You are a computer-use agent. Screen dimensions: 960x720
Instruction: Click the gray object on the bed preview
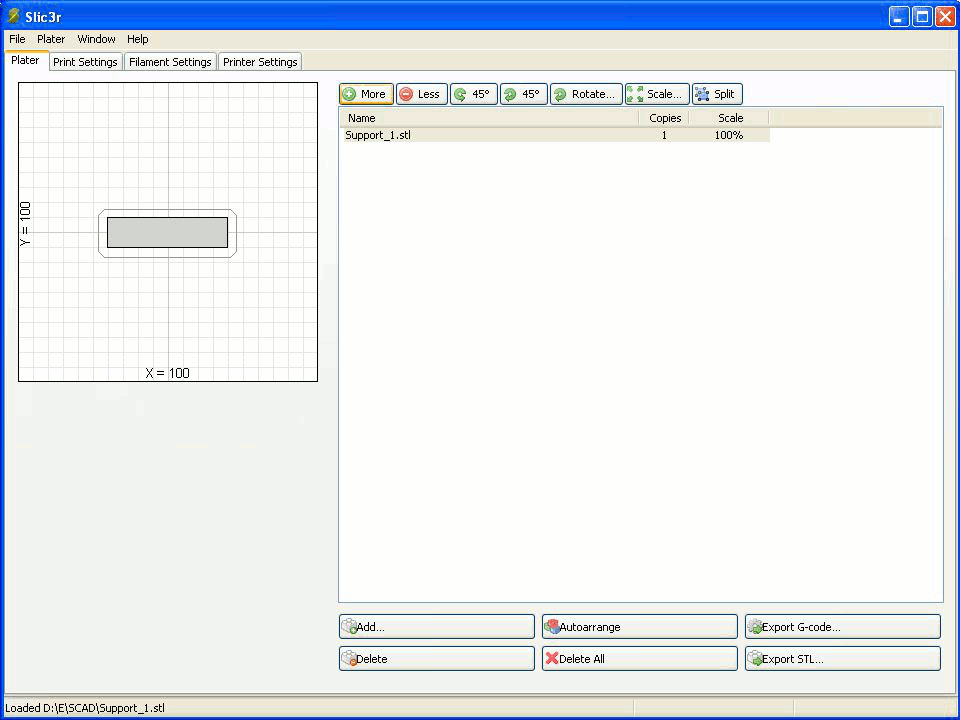[x=167, y=232]
